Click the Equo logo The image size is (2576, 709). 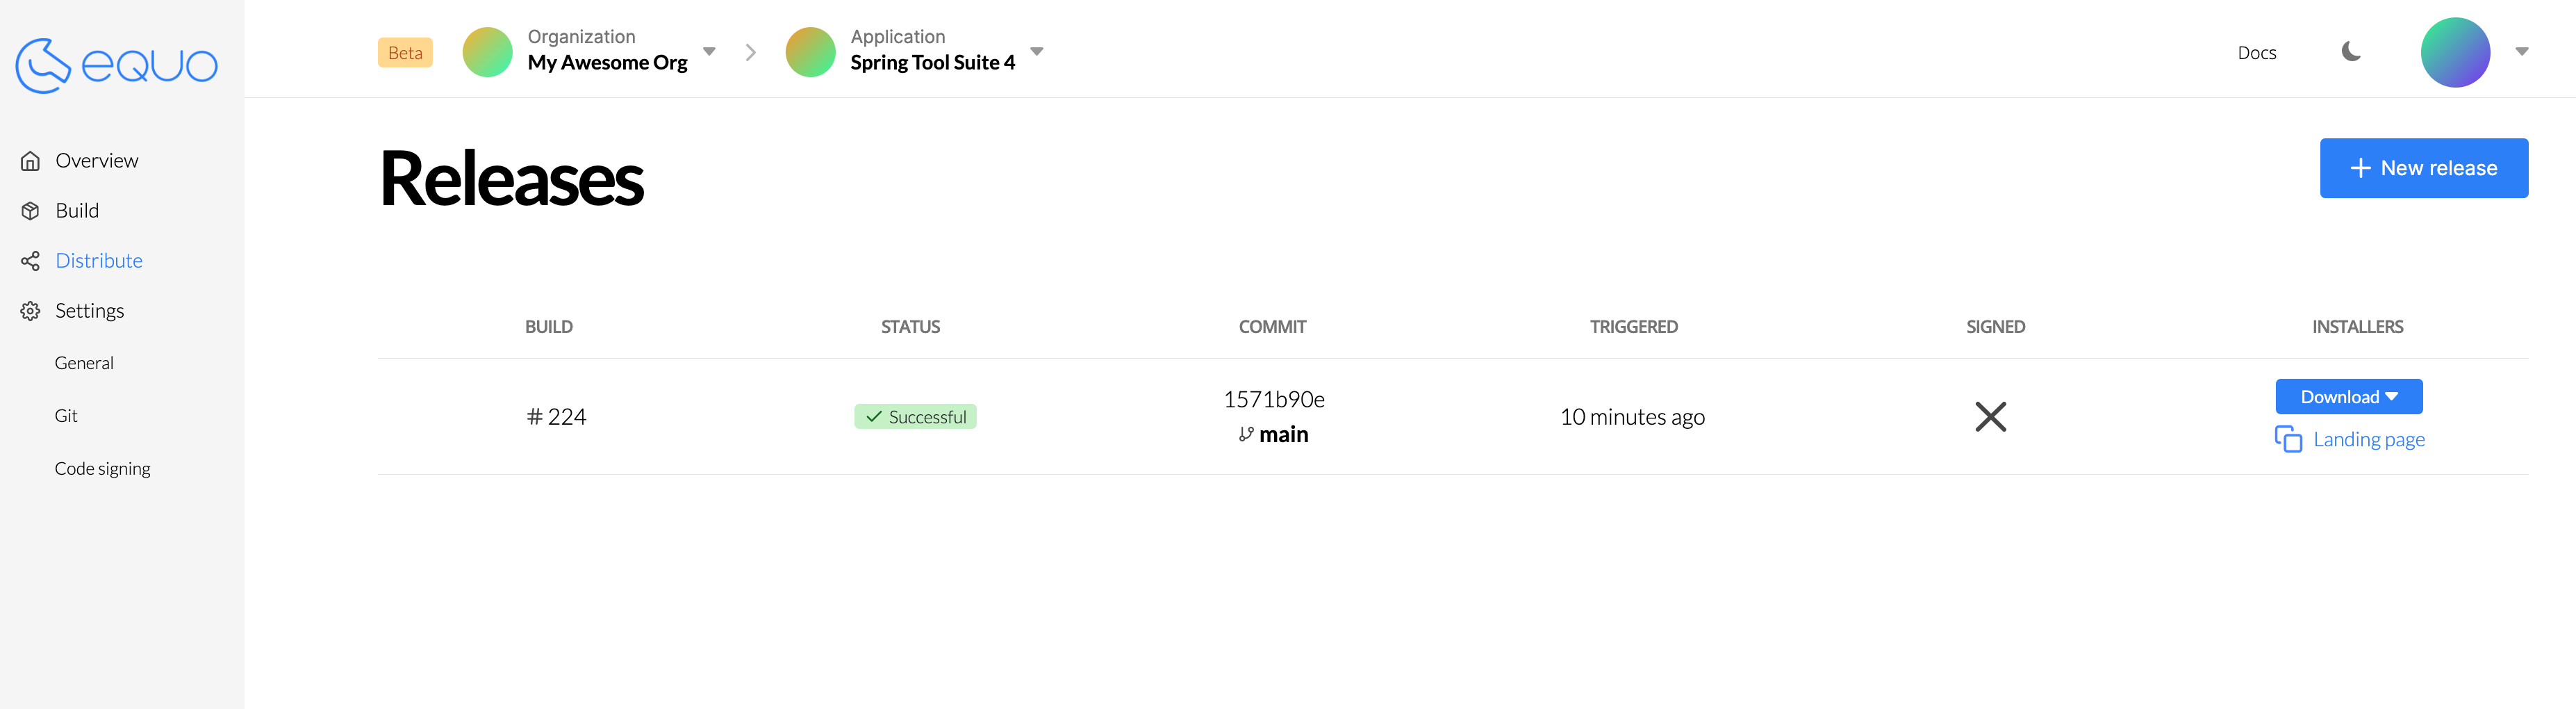pyautogui.click(x=116, y=65)
